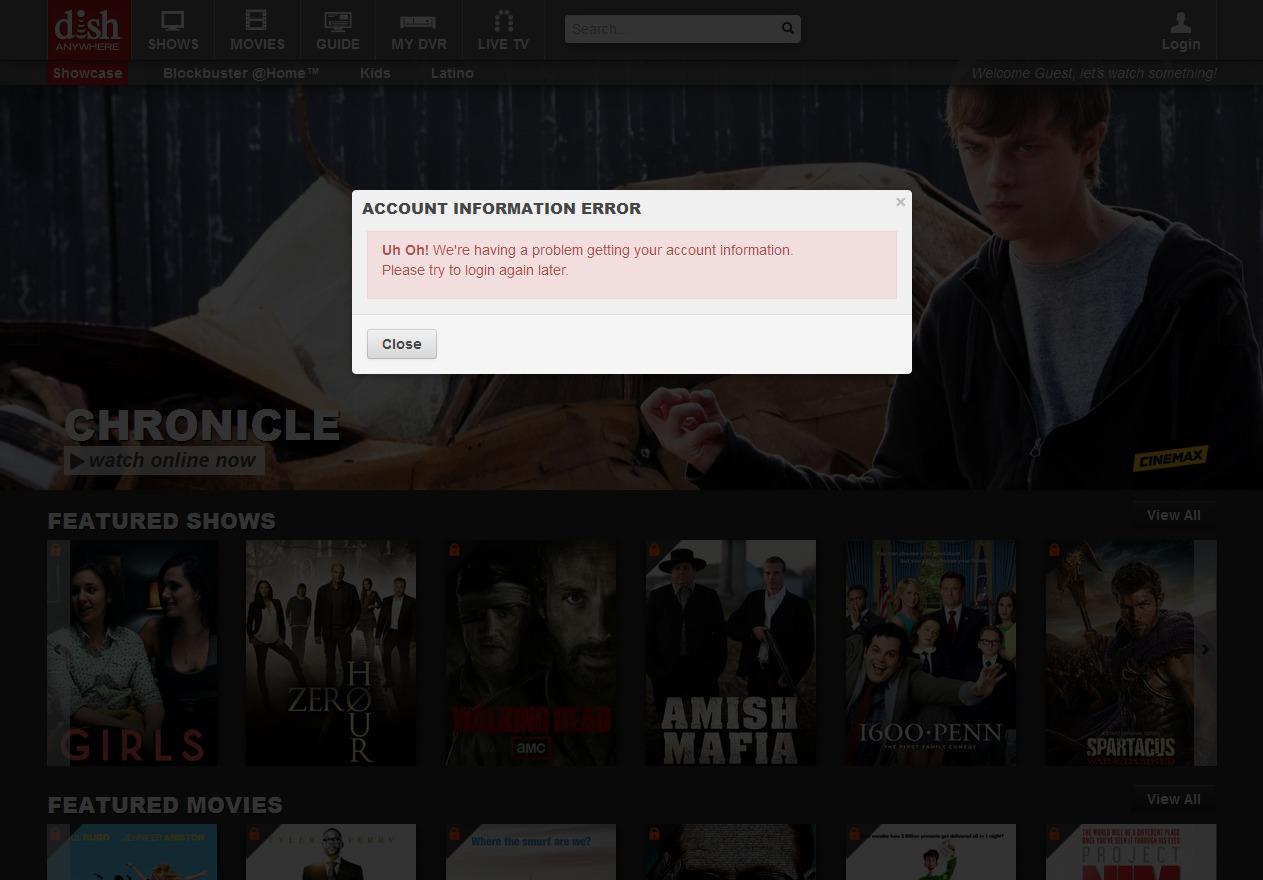The height and width of the screenshot is (880, 1263).
Task: Click View All for Featured Shows
Action: pyautogui.click(x=1174, y=515)
